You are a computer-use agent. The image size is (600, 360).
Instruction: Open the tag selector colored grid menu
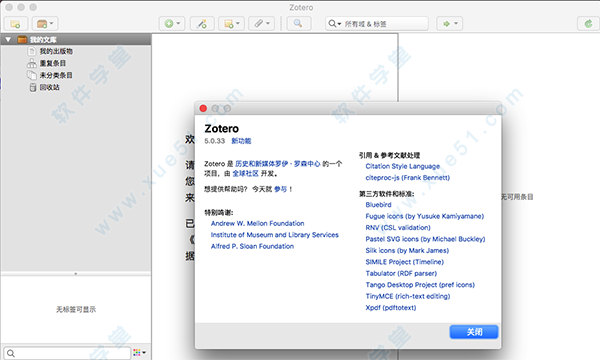[x=139, y=352]
